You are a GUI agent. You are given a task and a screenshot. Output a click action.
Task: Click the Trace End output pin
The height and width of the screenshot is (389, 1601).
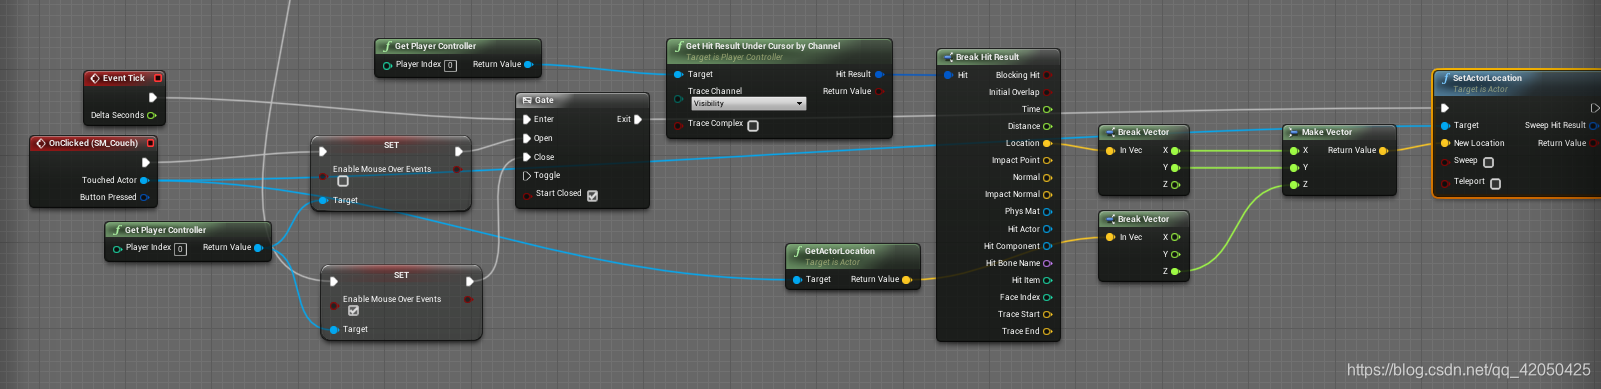coord(1047,331)
